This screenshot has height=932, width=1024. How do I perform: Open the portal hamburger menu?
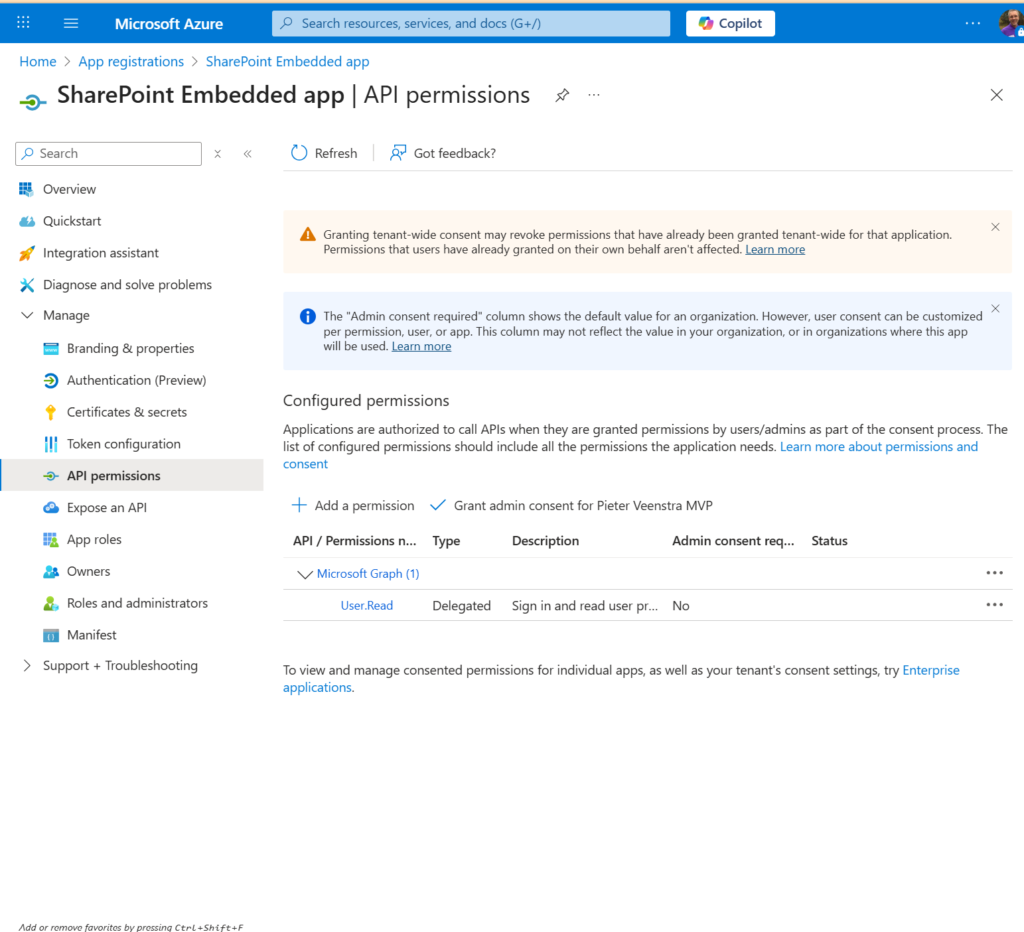(71, 24)
